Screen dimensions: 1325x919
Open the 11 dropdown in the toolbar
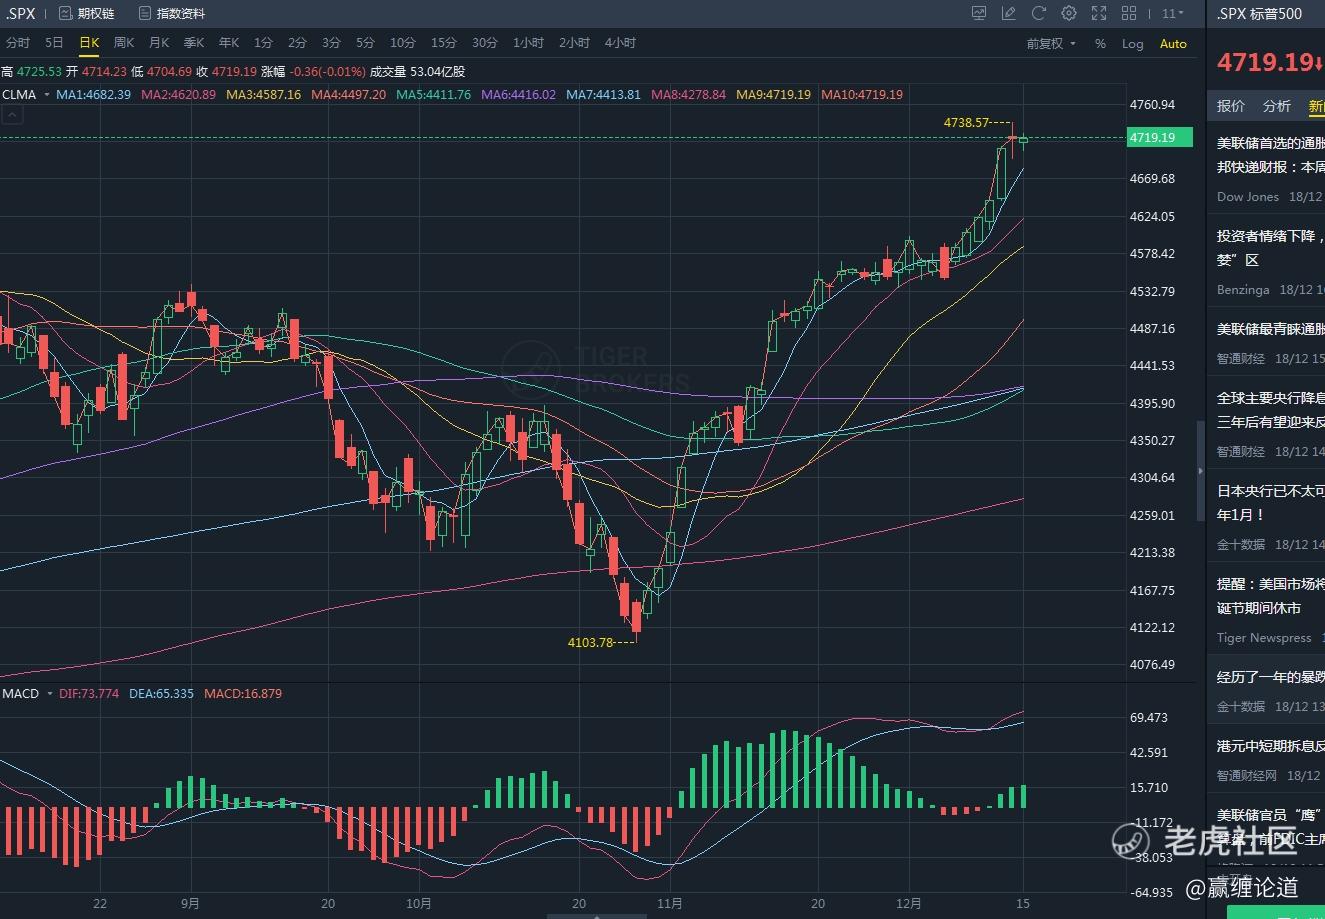point(1172,14)
